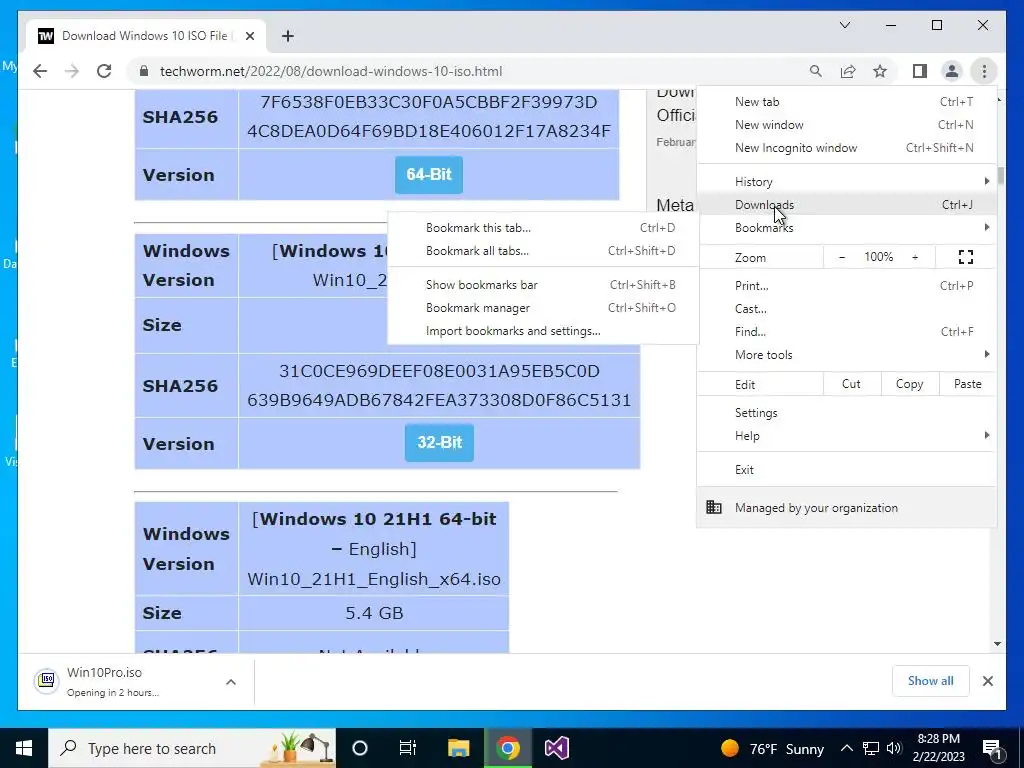Click the tab search chevron
Viewport: 1024px width, 768px height.
pos(845,25)
